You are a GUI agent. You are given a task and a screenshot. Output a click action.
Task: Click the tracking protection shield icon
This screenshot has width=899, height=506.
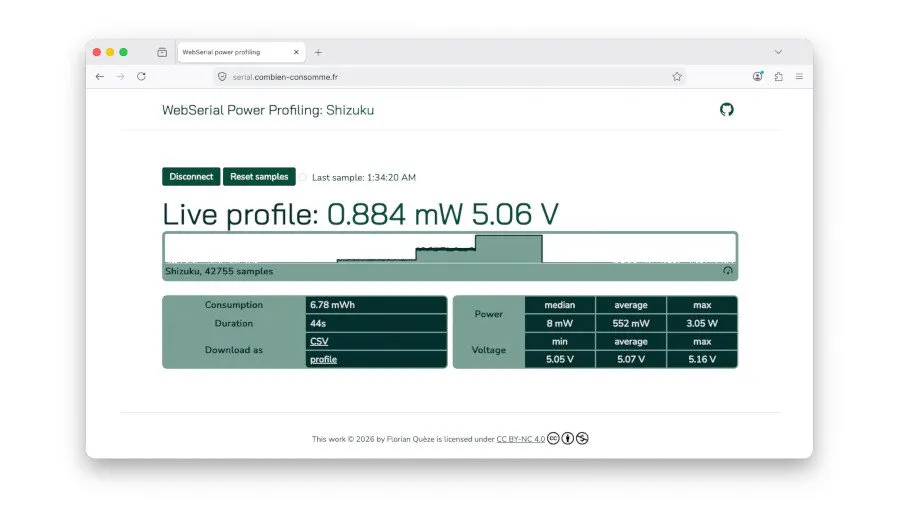[222, 77]
